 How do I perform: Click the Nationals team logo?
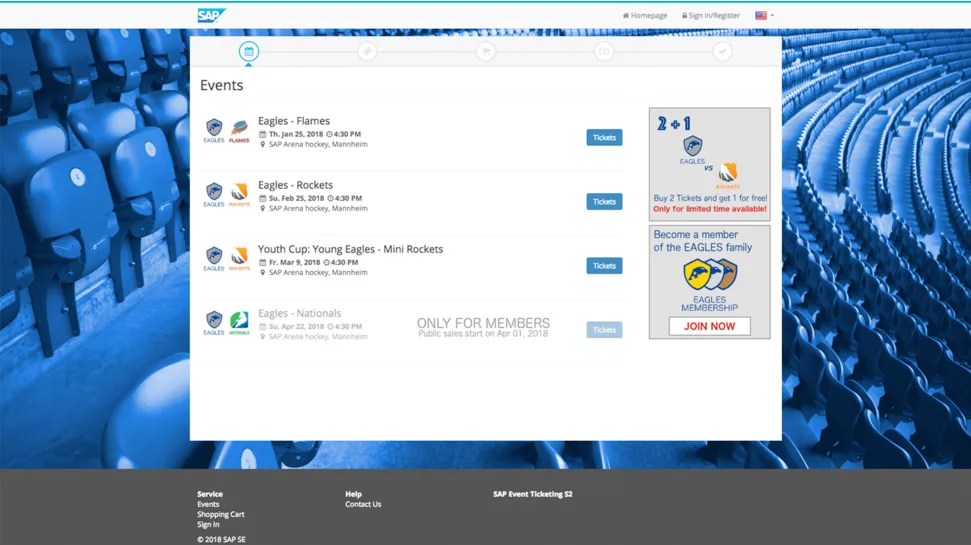pos(239,322)
